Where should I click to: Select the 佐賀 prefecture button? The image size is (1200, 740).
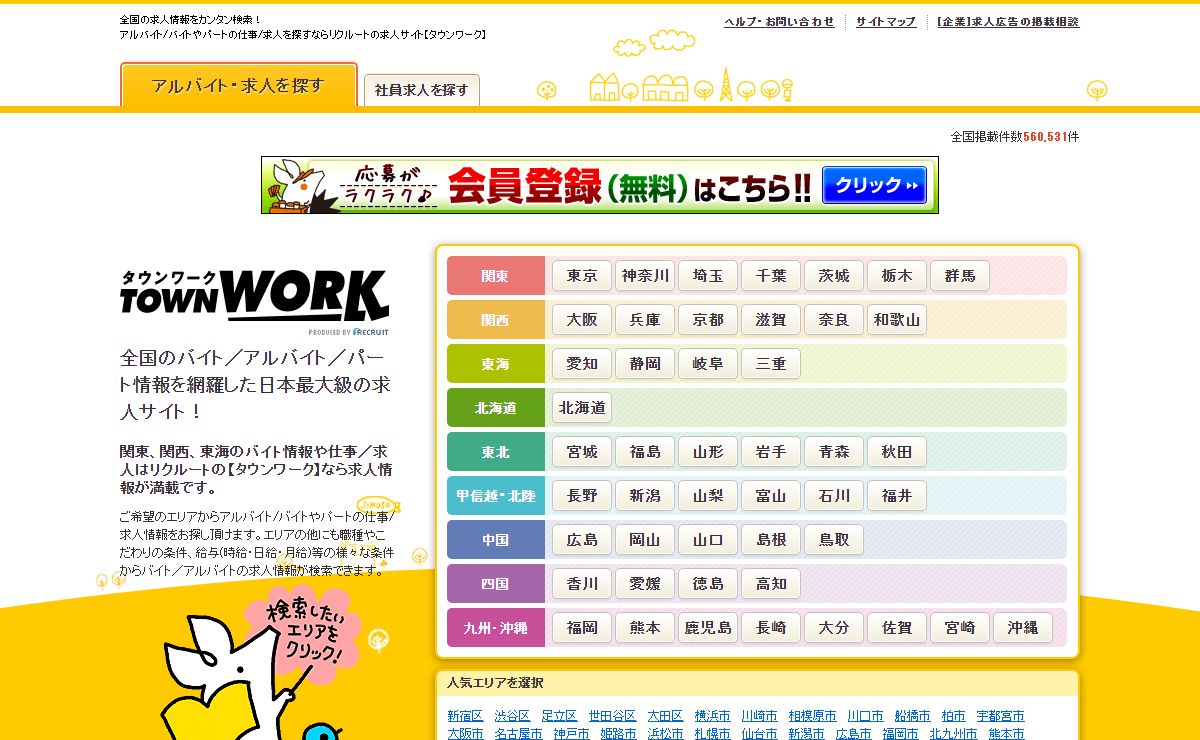[897, 628]
